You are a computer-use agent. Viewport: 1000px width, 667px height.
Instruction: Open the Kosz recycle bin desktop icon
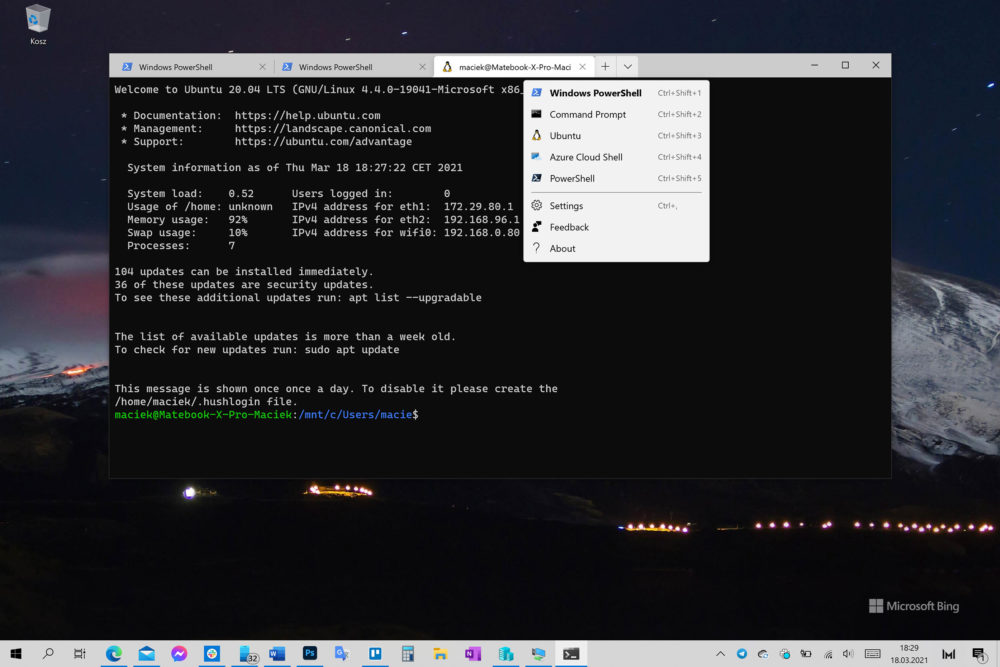38,26
